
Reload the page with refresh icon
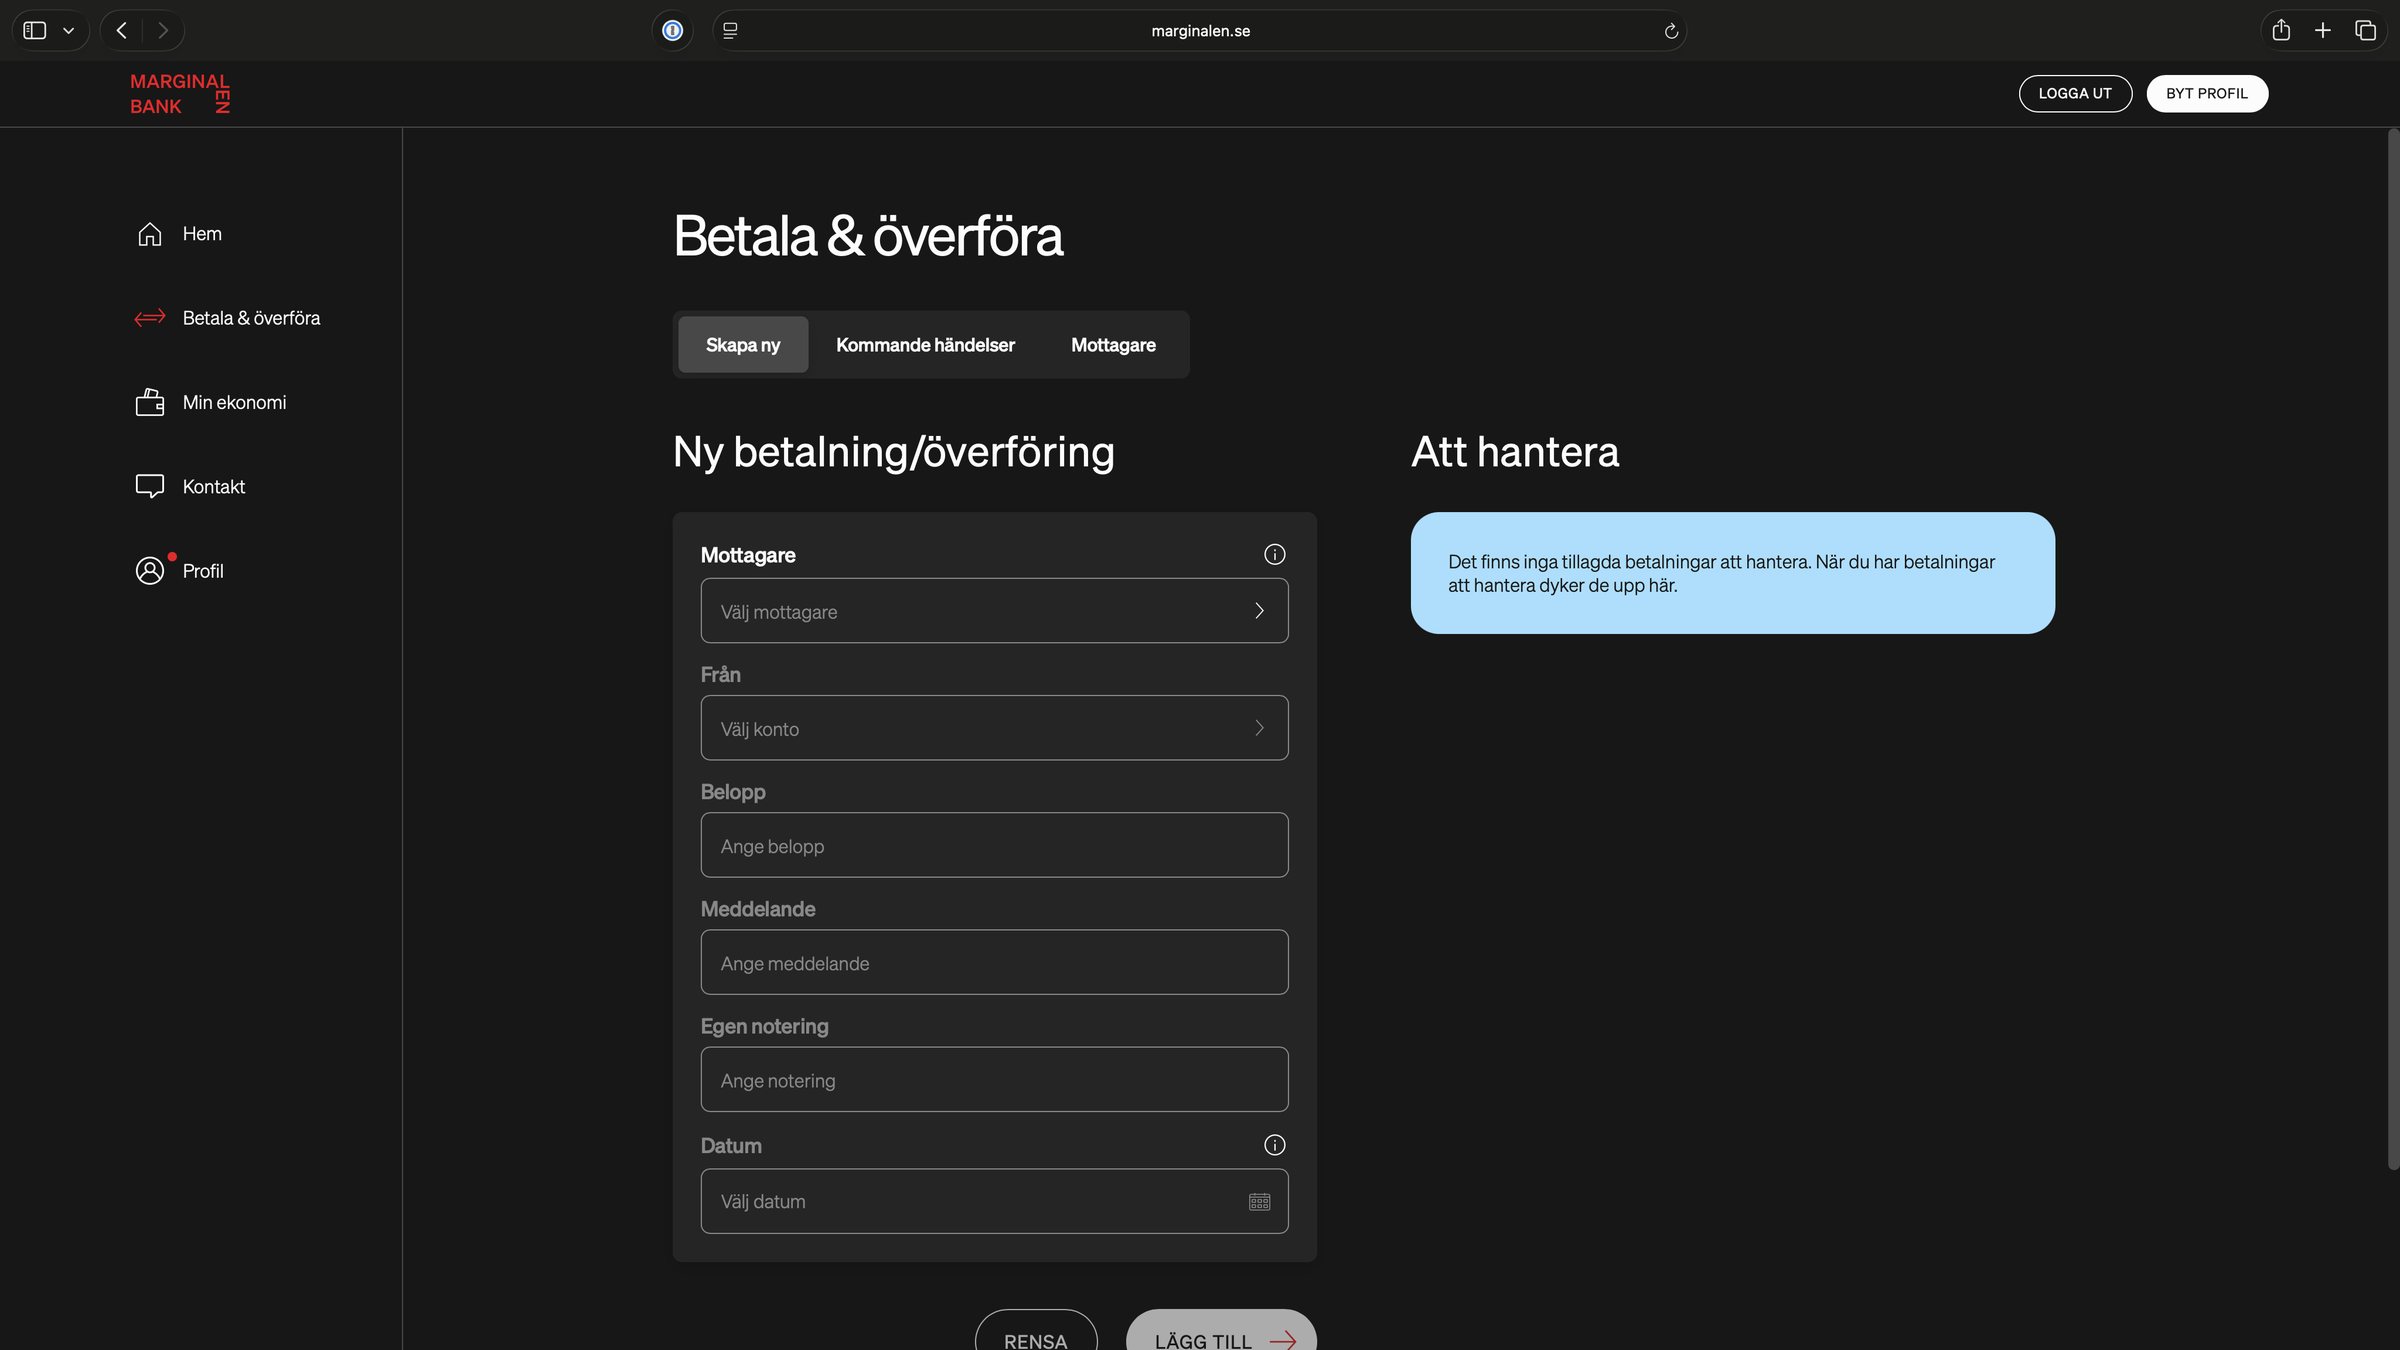pos(1670,31)
